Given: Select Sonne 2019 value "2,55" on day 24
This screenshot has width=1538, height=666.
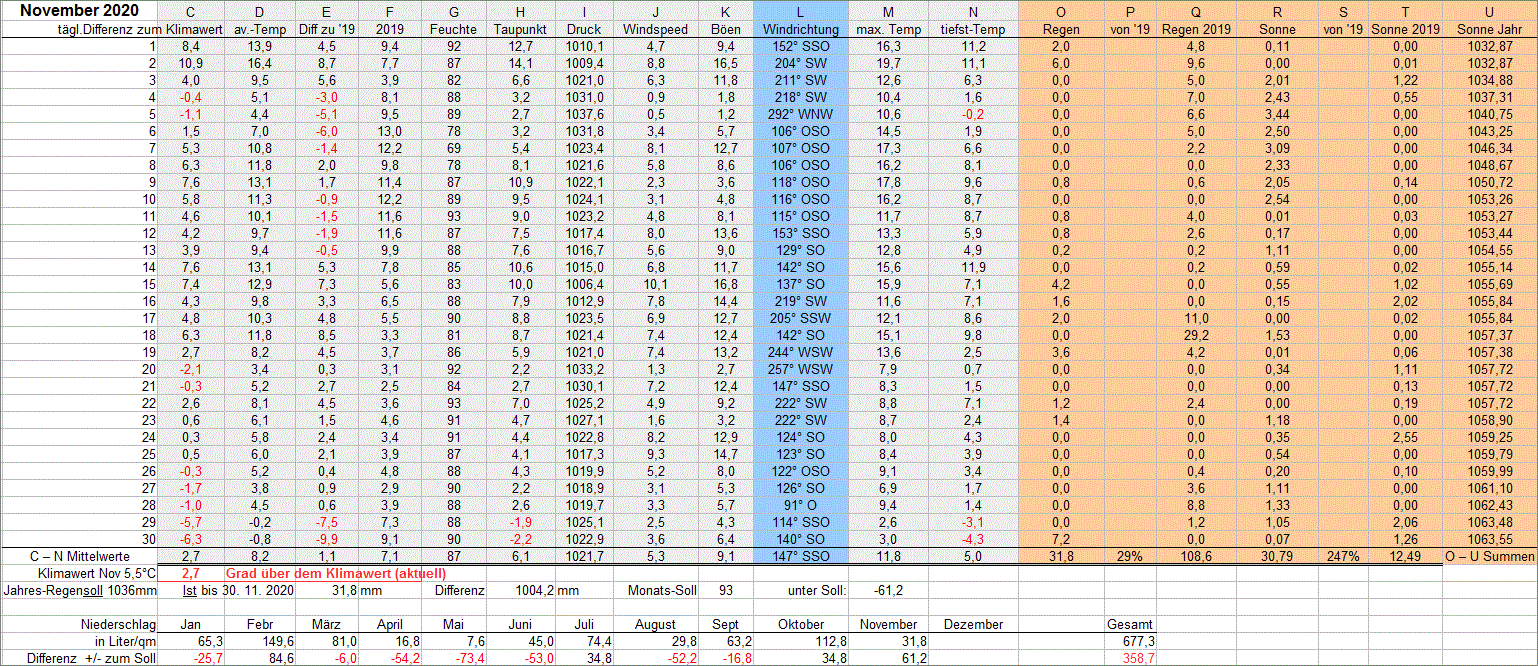Looking at the screenshot, I should point(1405,437).
